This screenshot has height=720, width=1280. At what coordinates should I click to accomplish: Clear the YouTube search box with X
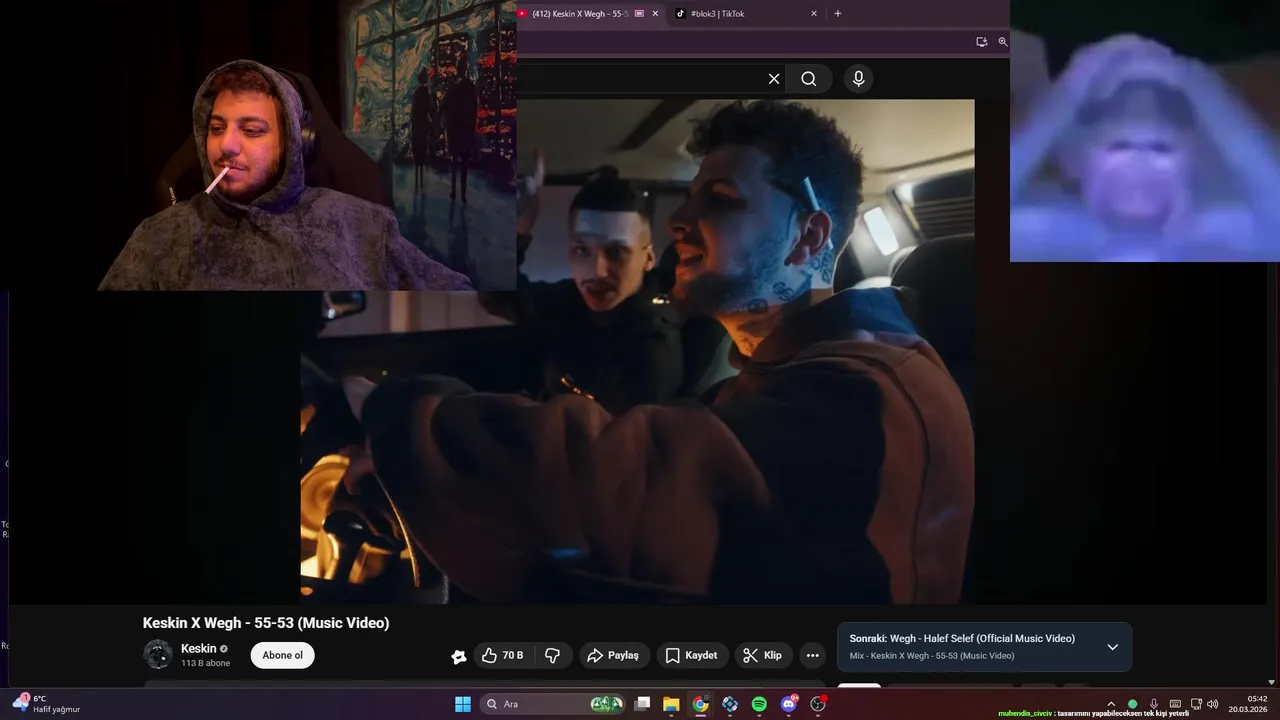click(x=773, y=79)
